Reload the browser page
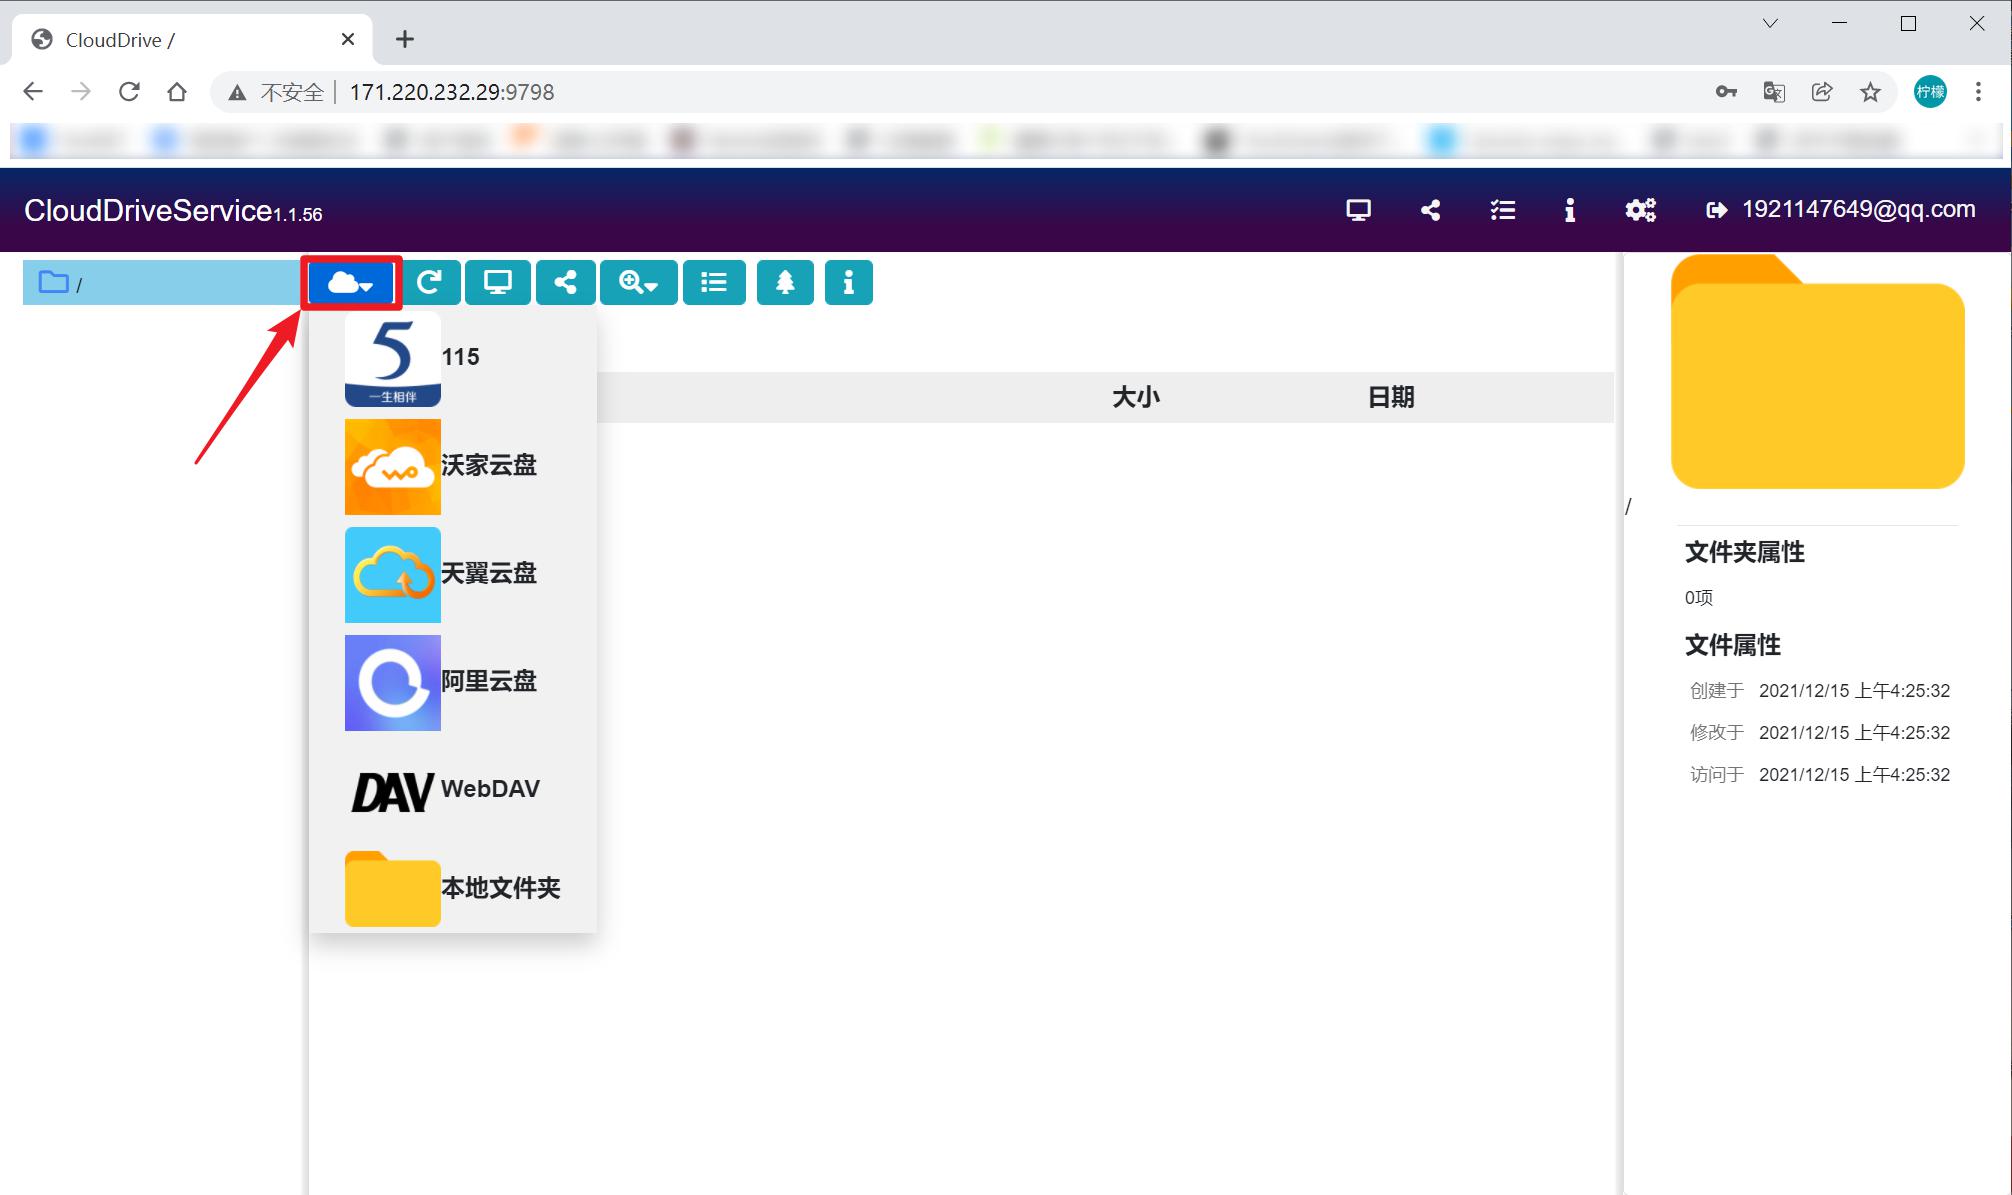The width and height of the screenshot is (2012, 1195). [x=129, y=92]
